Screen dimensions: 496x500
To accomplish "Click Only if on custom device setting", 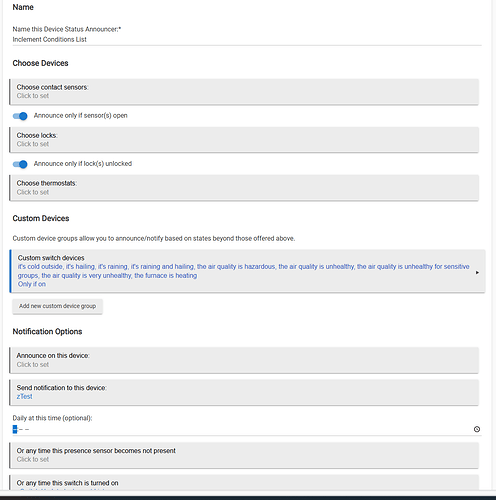I will (32, 284).
